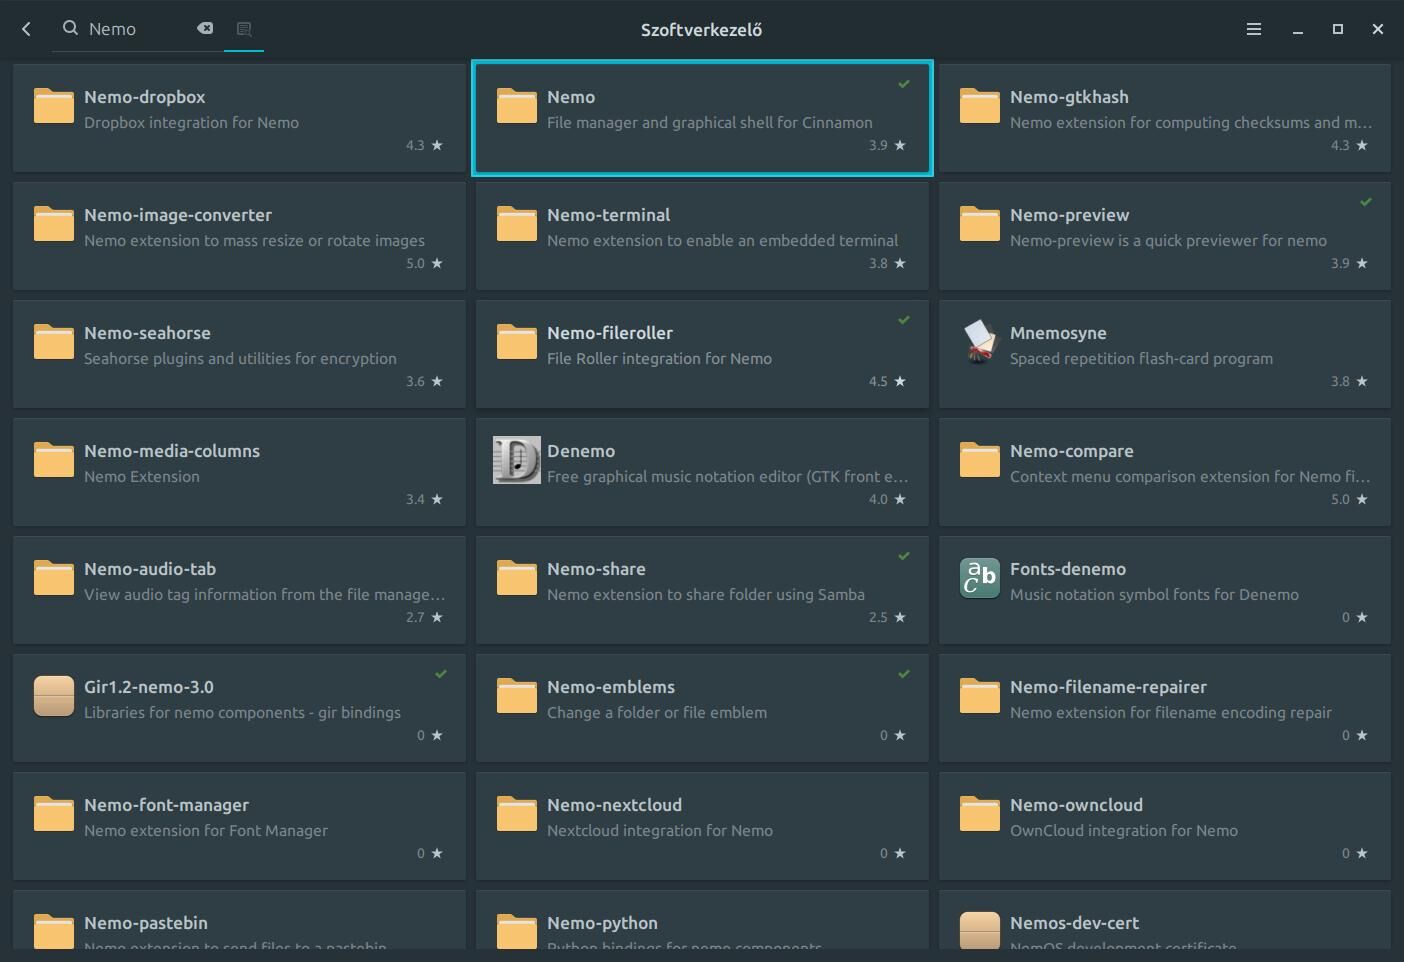This screenshot has height=962, width=1404.
Task: Click 'File manager and graphical shell for Cinnamon'
Action: click(x=710, y=123)
